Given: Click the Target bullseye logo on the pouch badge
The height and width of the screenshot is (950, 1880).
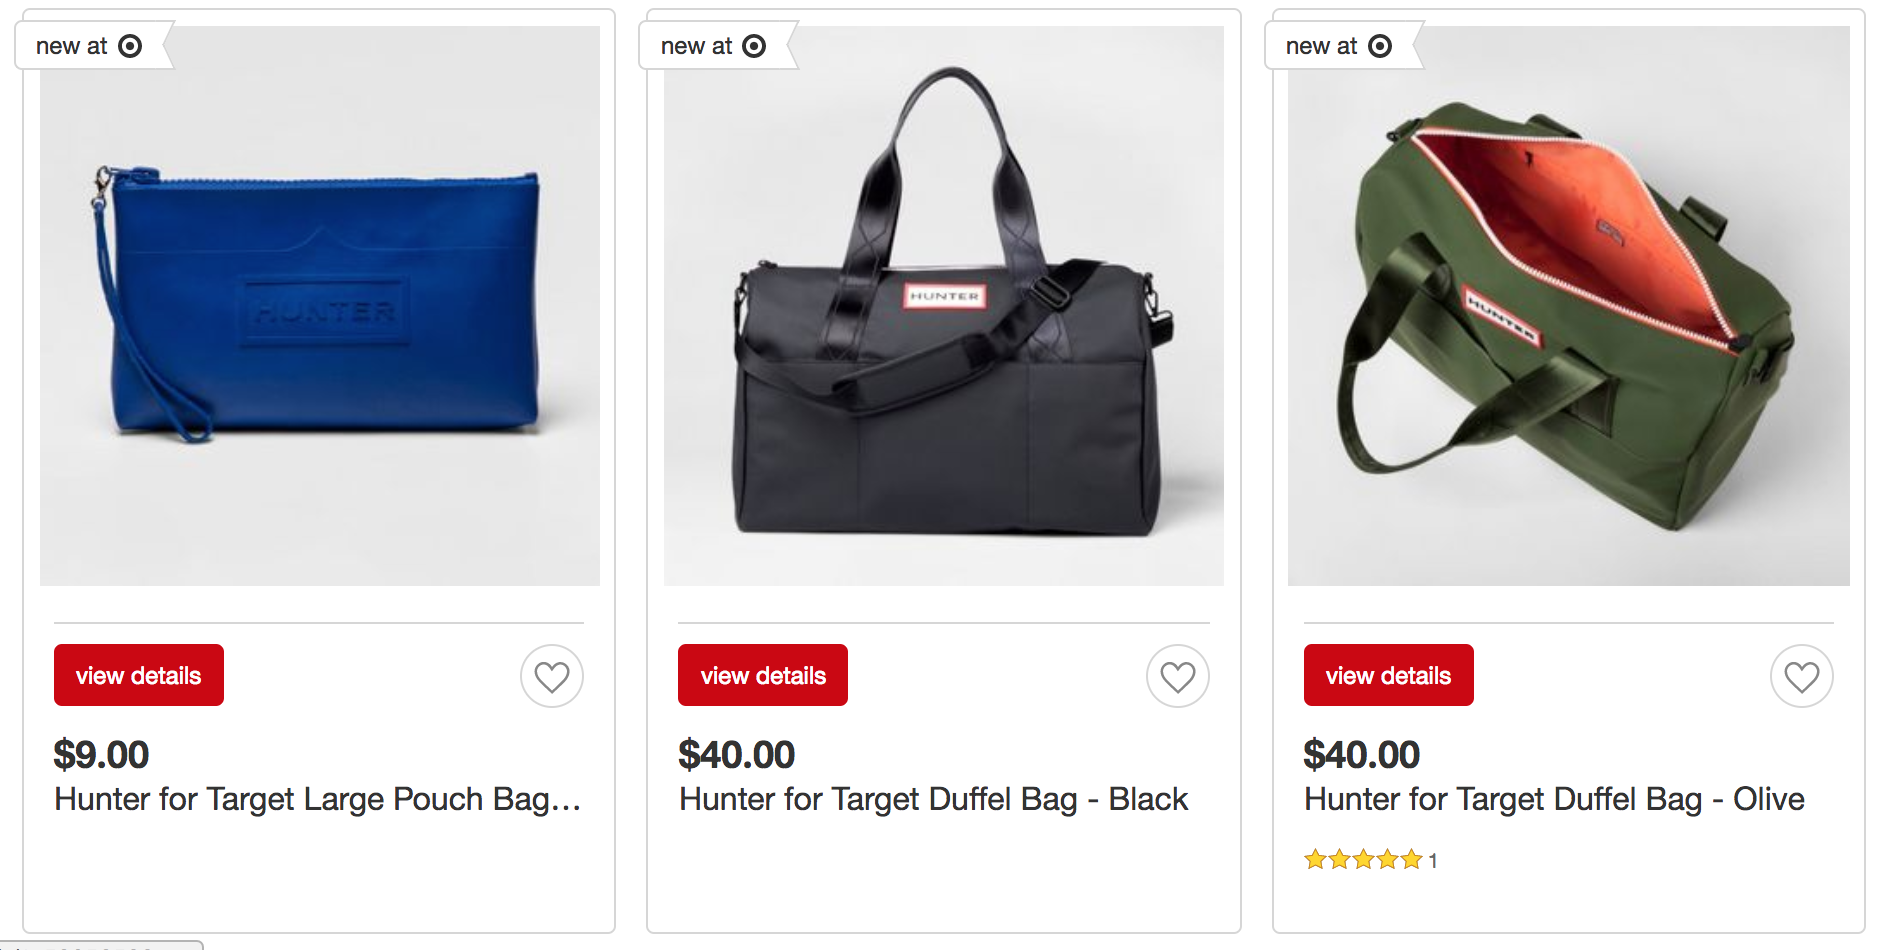Looking at the screenshot, I should pos(130,46).
